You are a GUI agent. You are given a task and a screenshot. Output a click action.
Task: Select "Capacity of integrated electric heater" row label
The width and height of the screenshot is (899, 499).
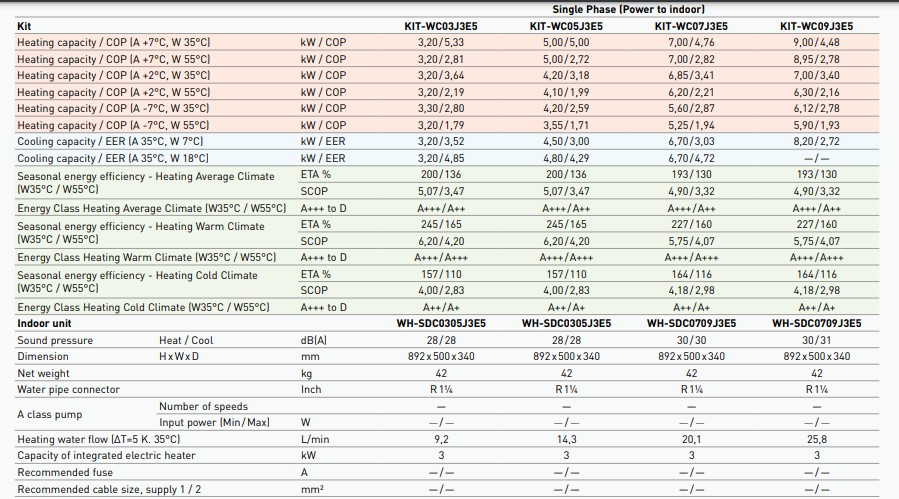point(106,456)
